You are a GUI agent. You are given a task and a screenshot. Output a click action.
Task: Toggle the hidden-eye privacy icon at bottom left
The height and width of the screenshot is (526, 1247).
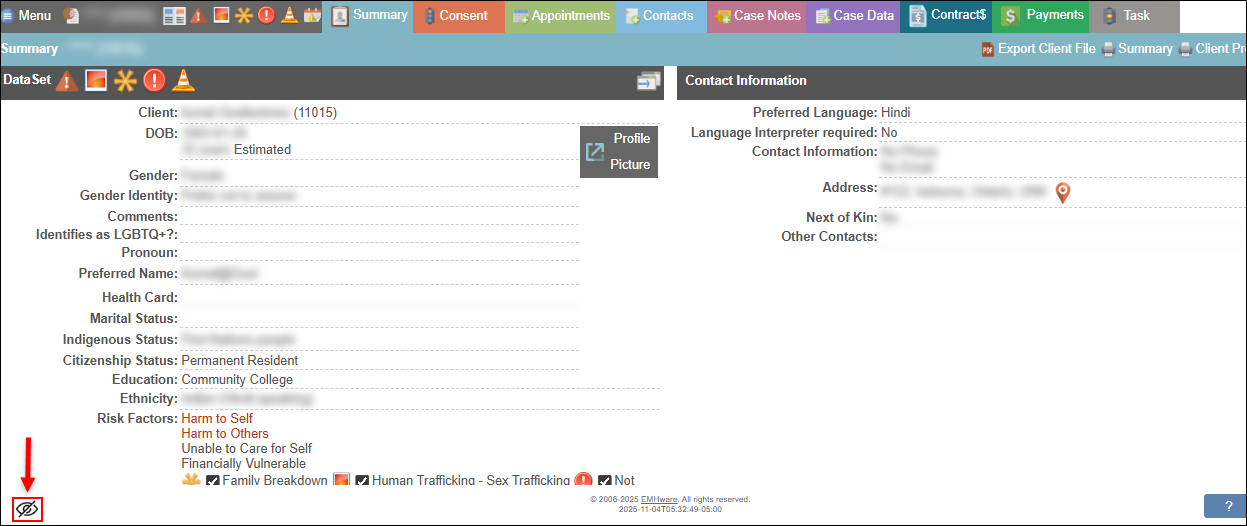(27, 509)
